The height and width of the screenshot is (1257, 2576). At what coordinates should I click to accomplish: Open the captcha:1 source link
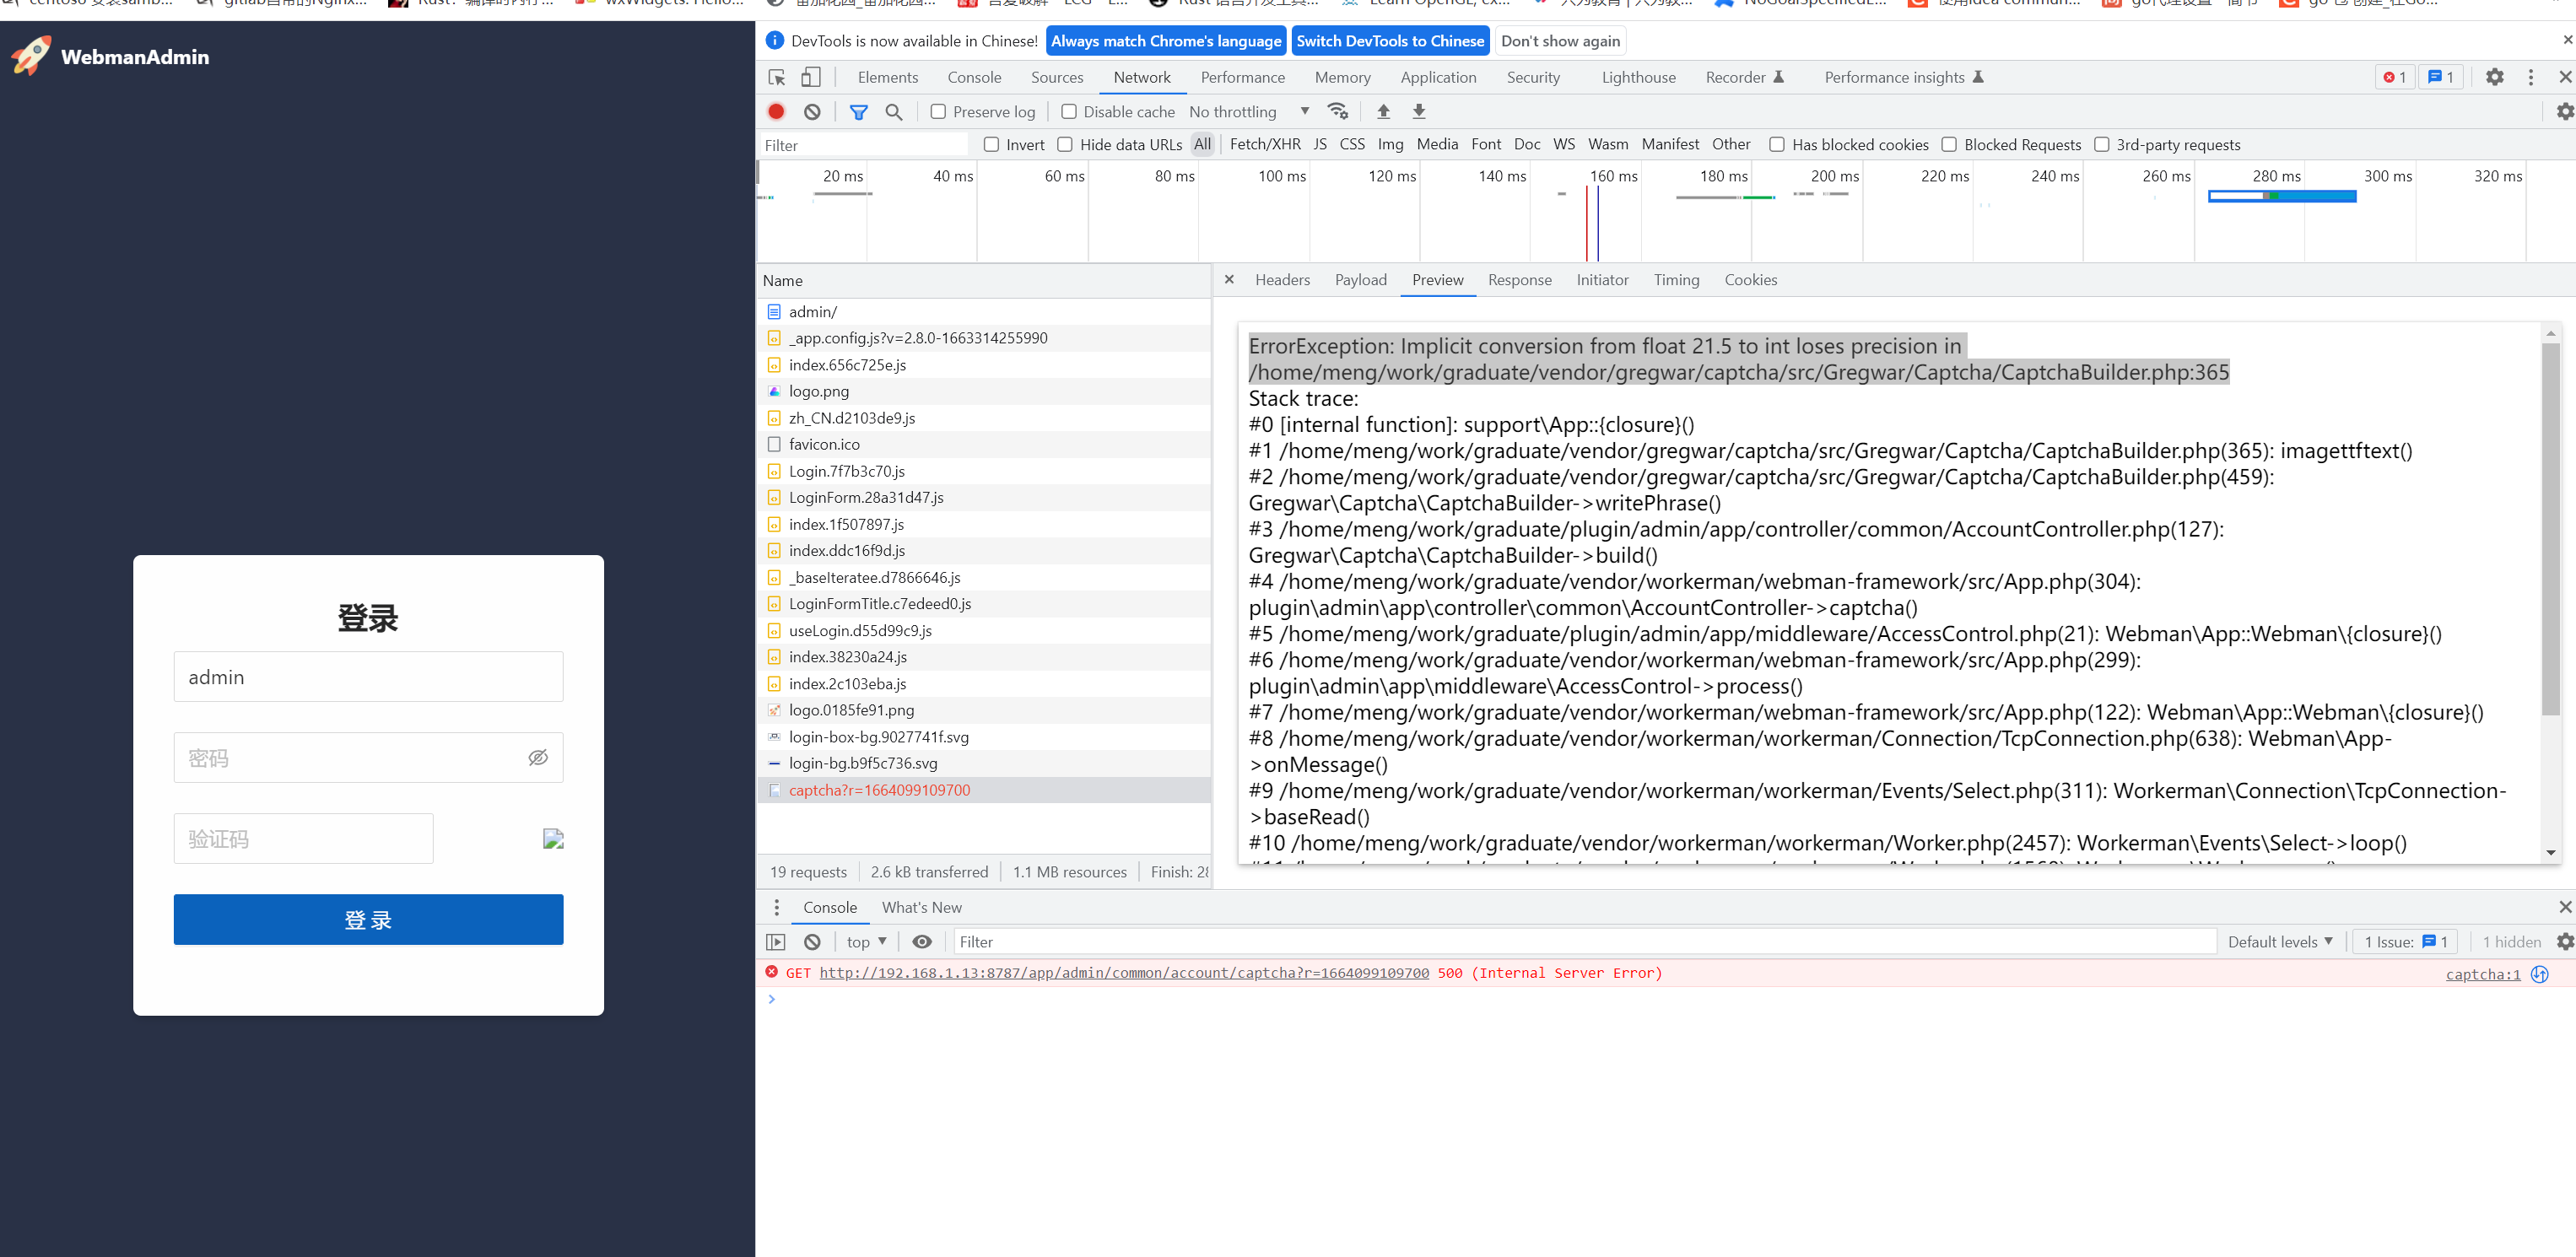tap(2483, 974)
